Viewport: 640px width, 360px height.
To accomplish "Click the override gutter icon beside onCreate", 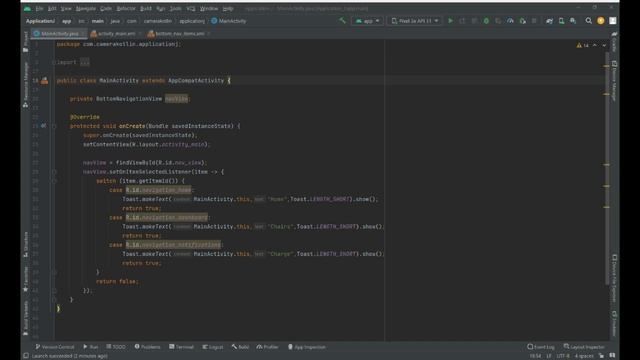I will (43, 126).
